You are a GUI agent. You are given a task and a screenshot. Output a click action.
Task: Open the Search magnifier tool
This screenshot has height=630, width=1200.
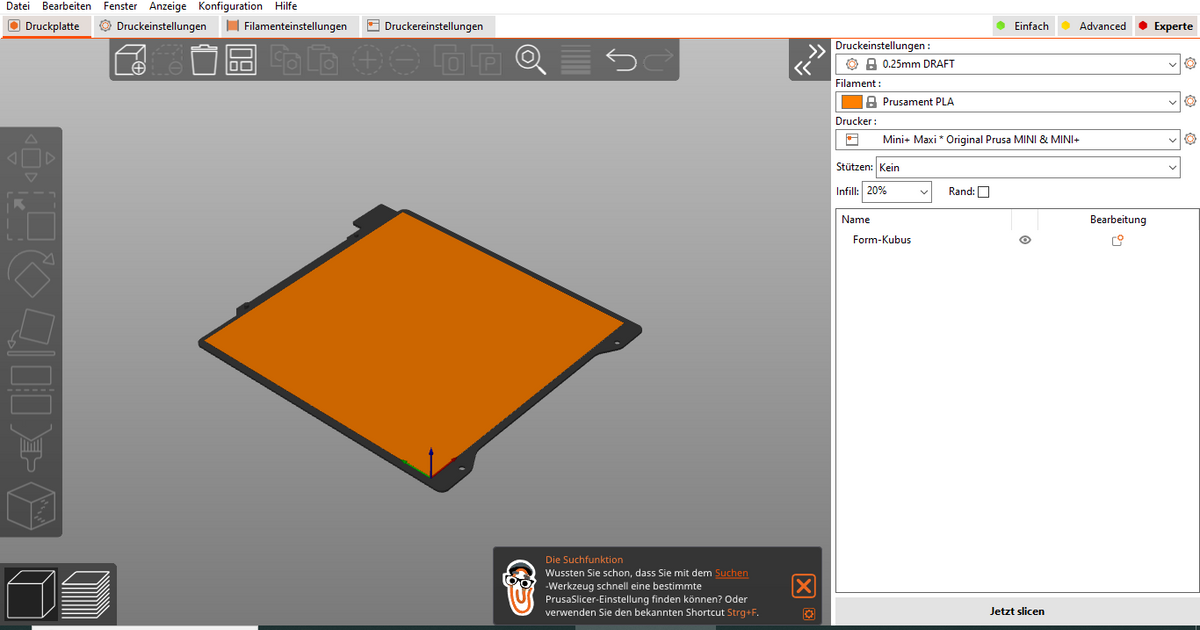coord(531,60)
